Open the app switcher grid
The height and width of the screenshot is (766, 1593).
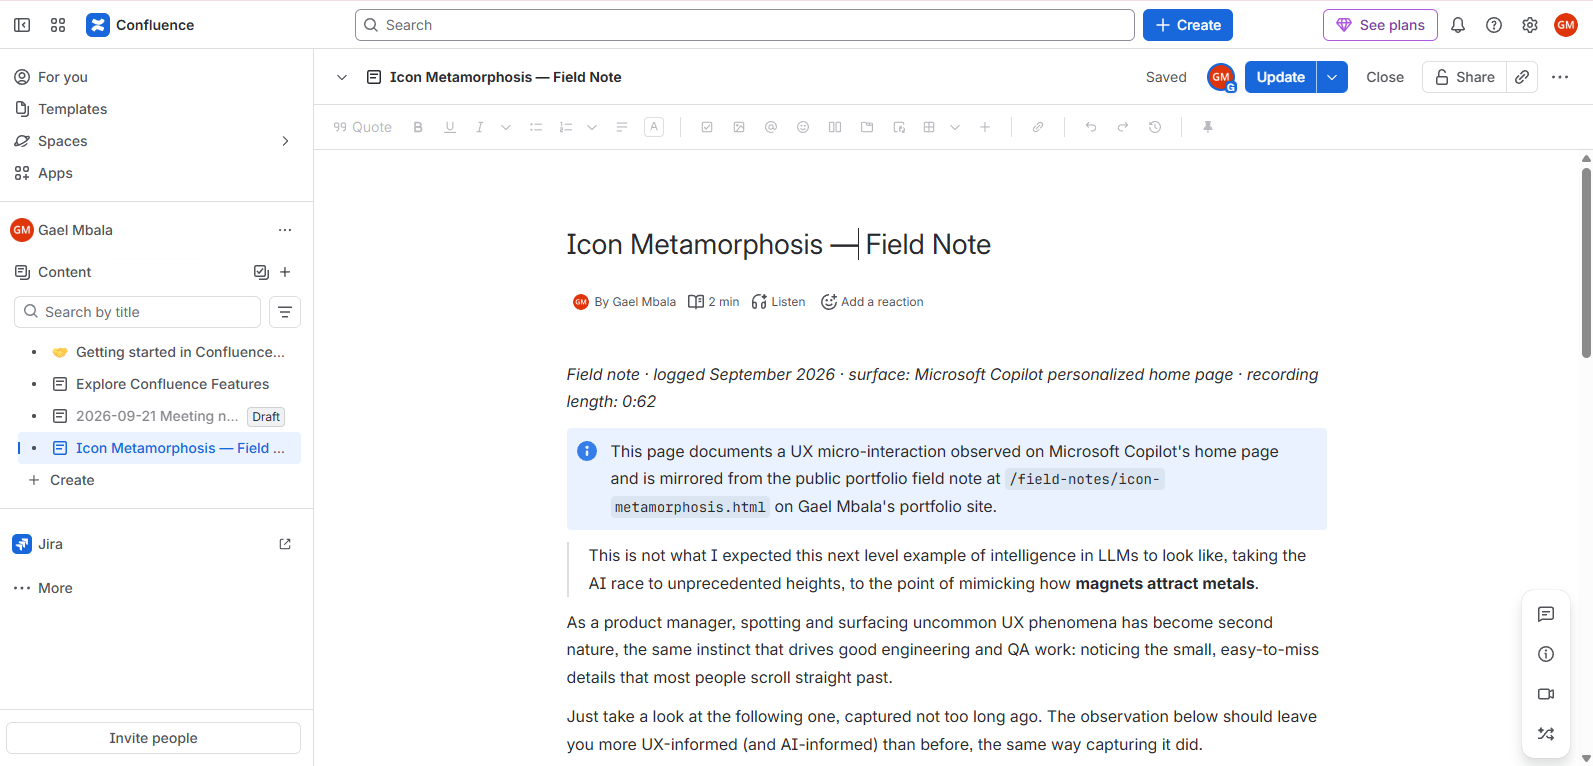58,25
